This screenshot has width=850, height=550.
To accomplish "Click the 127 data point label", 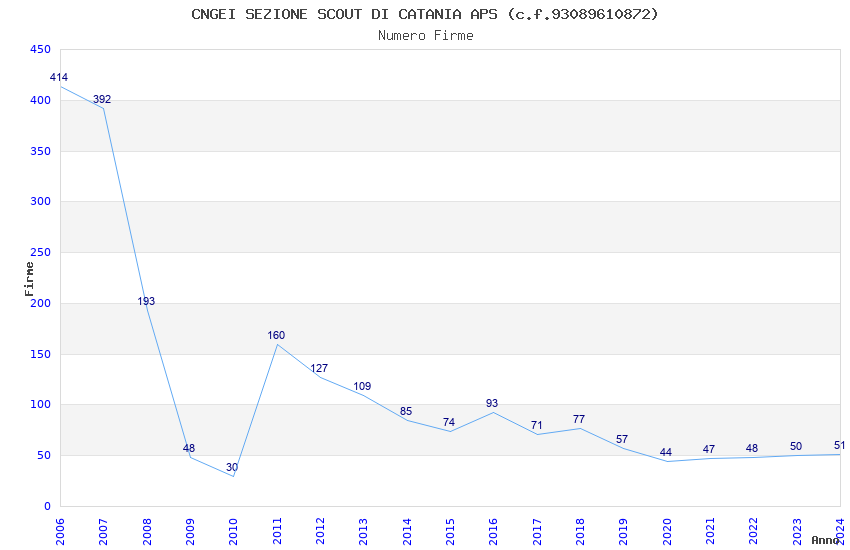I will point(319,369).
